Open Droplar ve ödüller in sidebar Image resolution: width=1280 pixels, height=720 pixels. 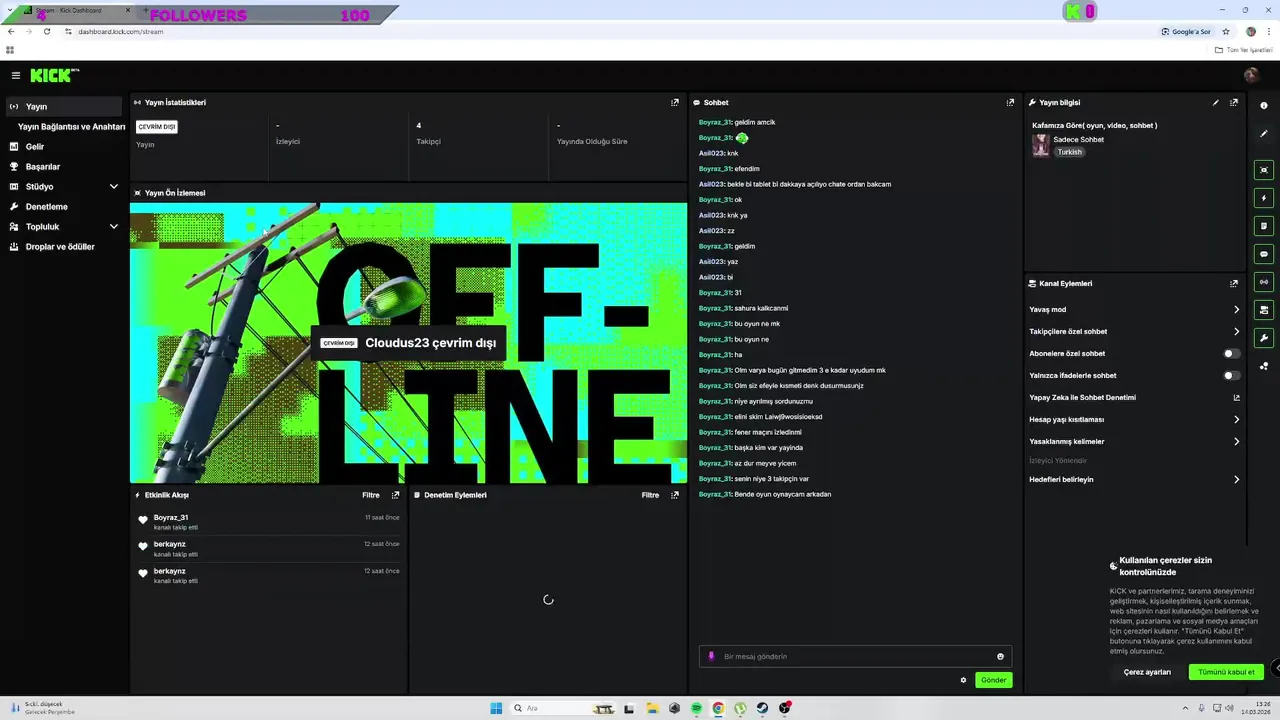64,246
